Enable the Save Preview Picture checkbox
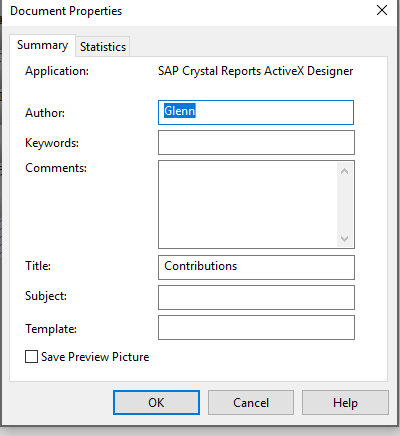The width and height of the screenshot is (400, 436). pyautogui.click(x=31, y=356)
